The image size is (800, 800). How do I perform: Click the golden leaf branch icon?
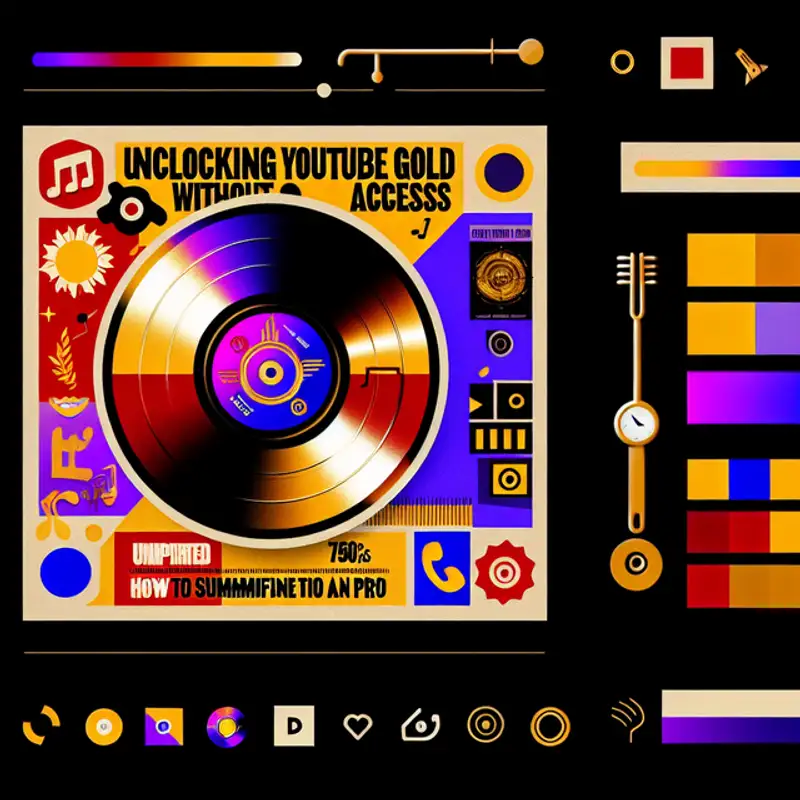(x=64, y=358)
